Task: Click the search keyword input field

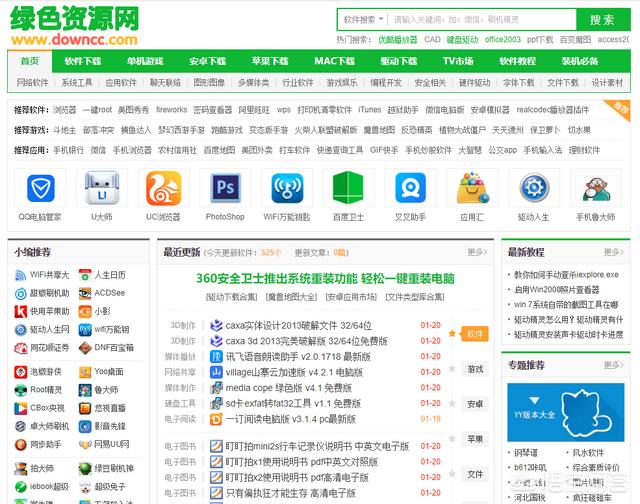Action: [x=482, y=20]
